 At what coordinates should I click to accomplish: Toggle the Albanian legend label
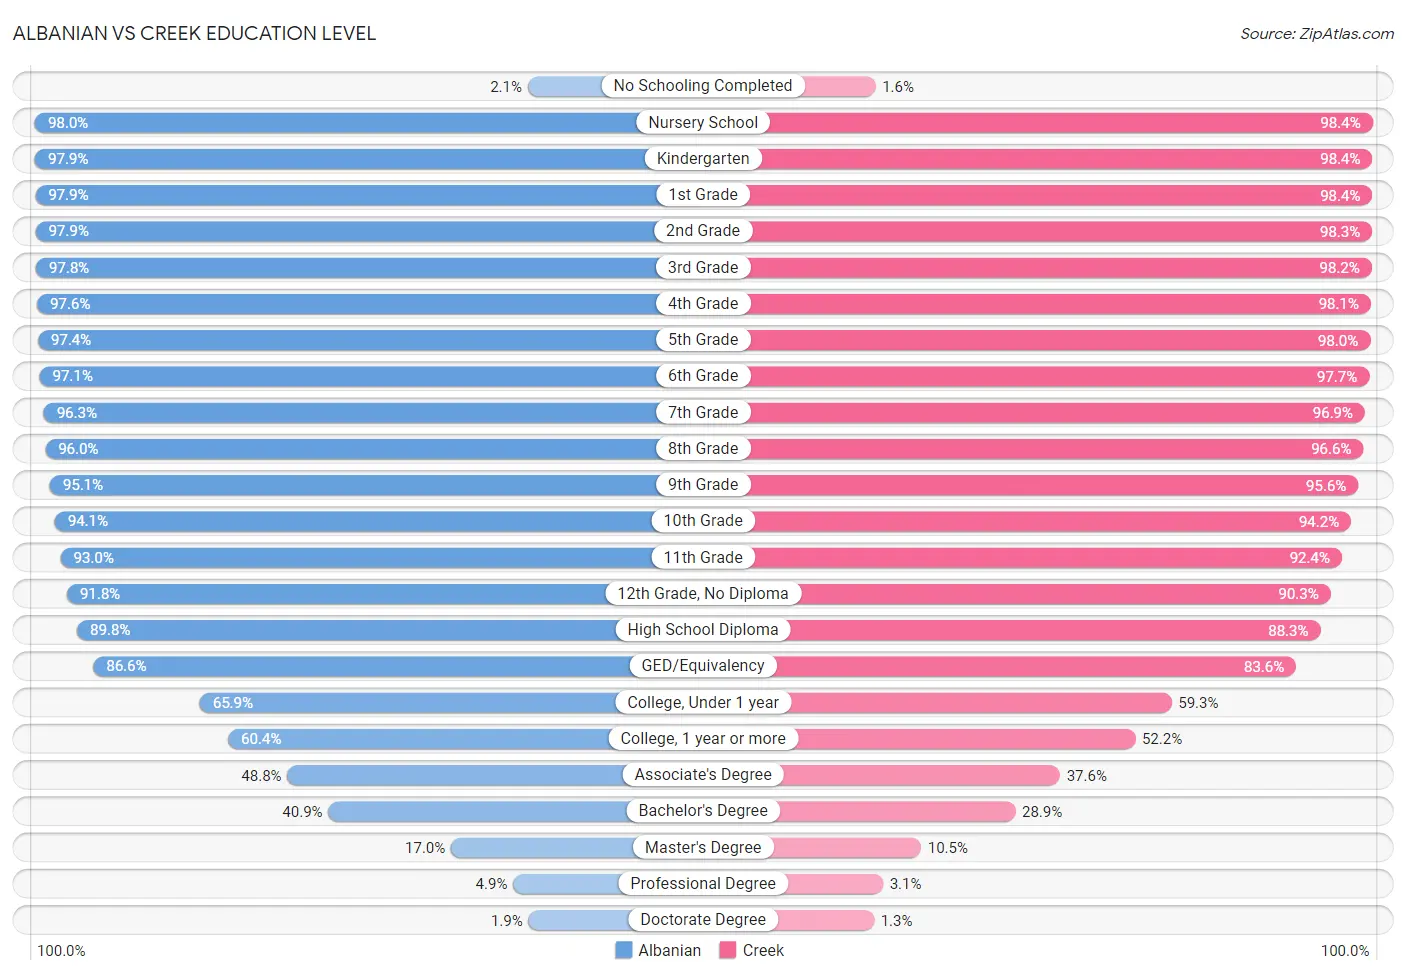pos(669,950)
